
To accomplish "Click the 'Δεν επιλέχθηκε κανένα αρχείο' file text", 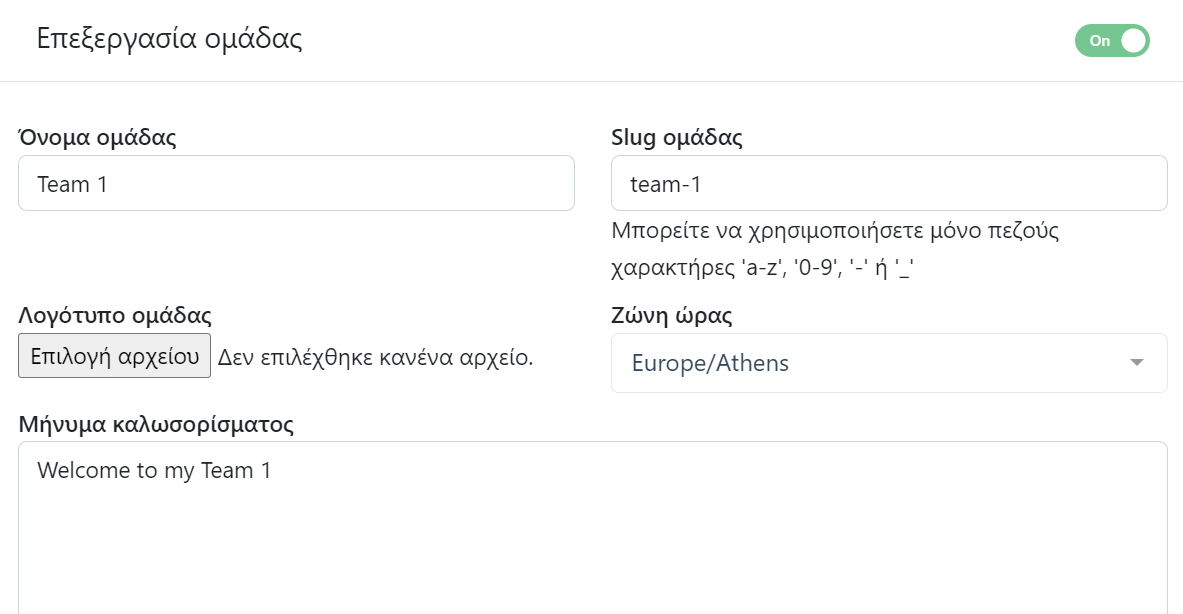I will (x=376, y=357).
